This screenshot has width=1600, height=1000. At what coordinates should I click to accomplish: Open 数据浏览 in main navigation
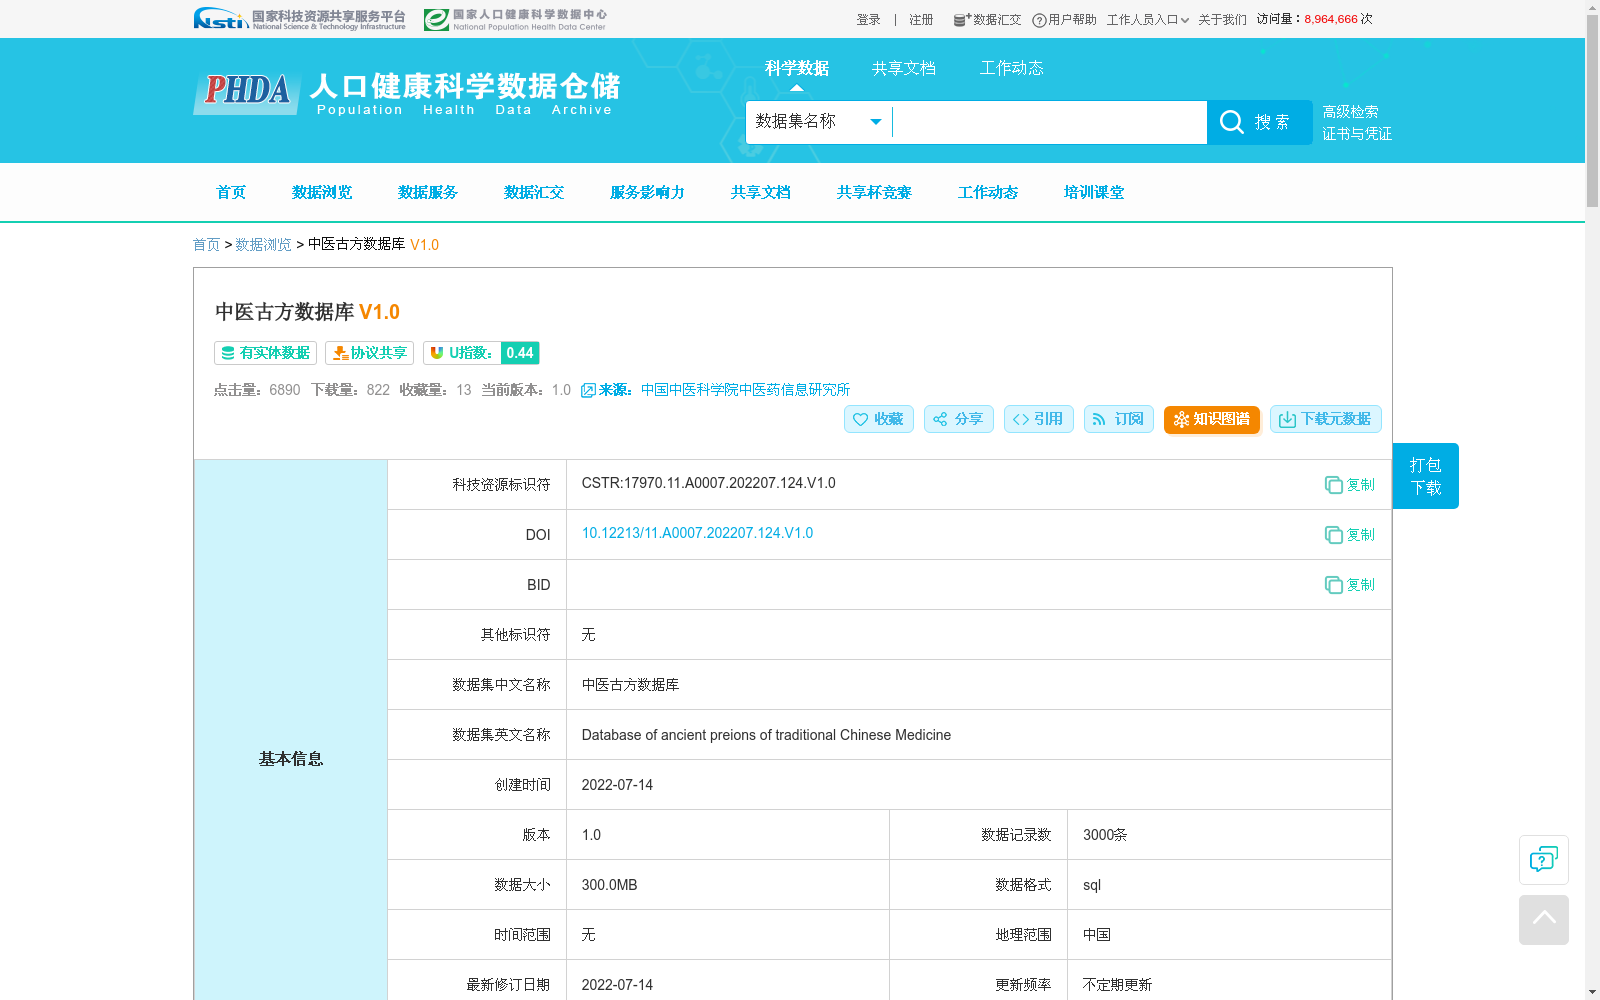(322, 192)
